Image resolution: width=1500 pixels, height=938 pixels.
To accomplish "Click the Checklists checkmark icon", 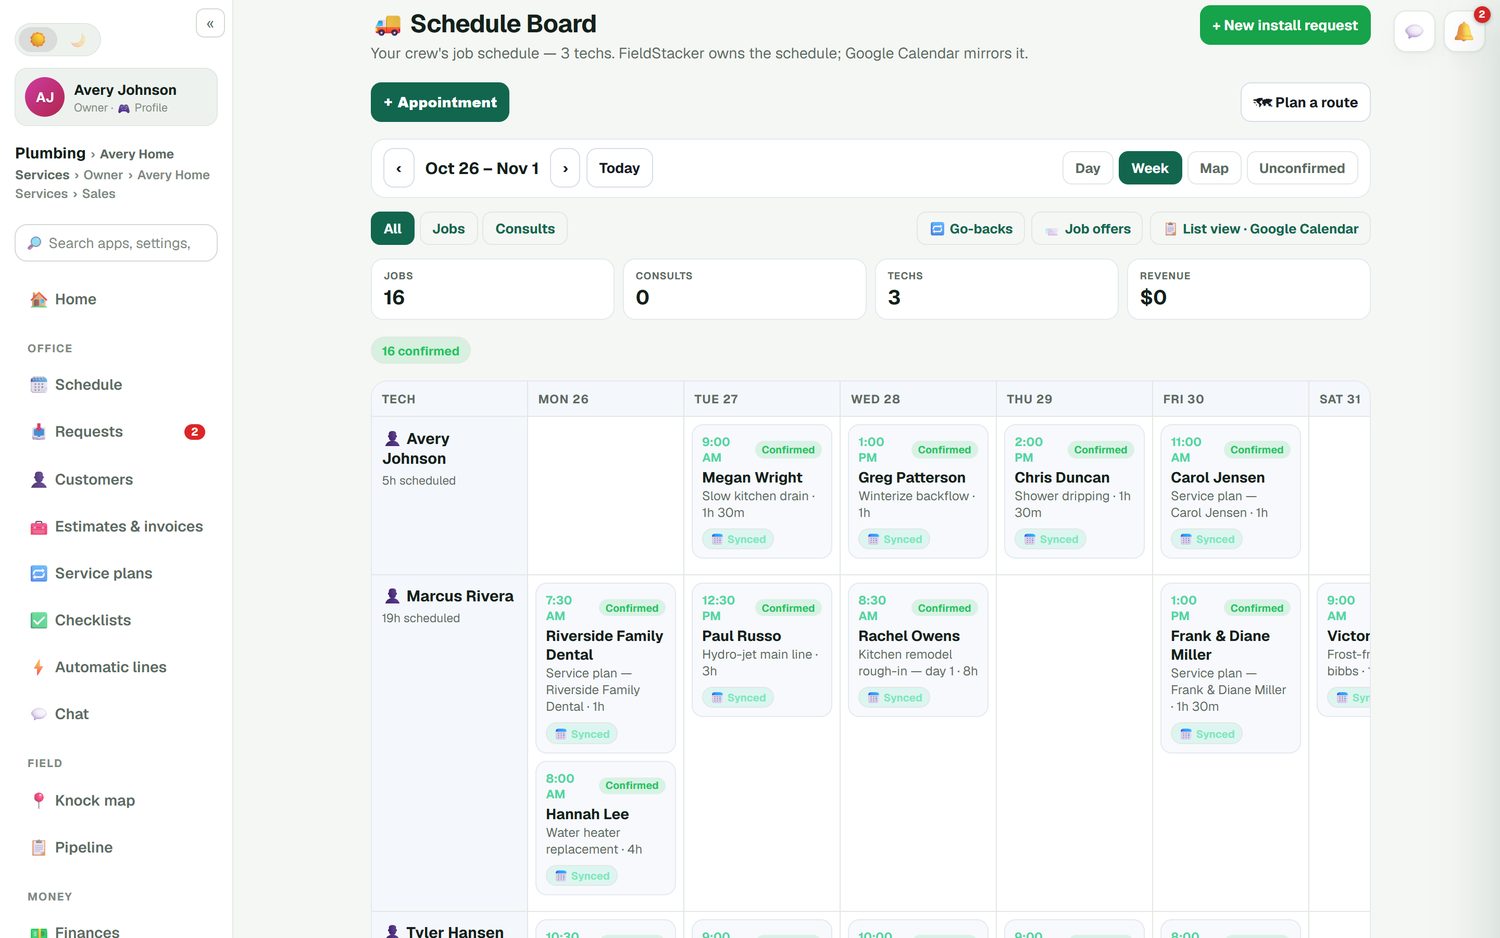I will click(38, 621).
